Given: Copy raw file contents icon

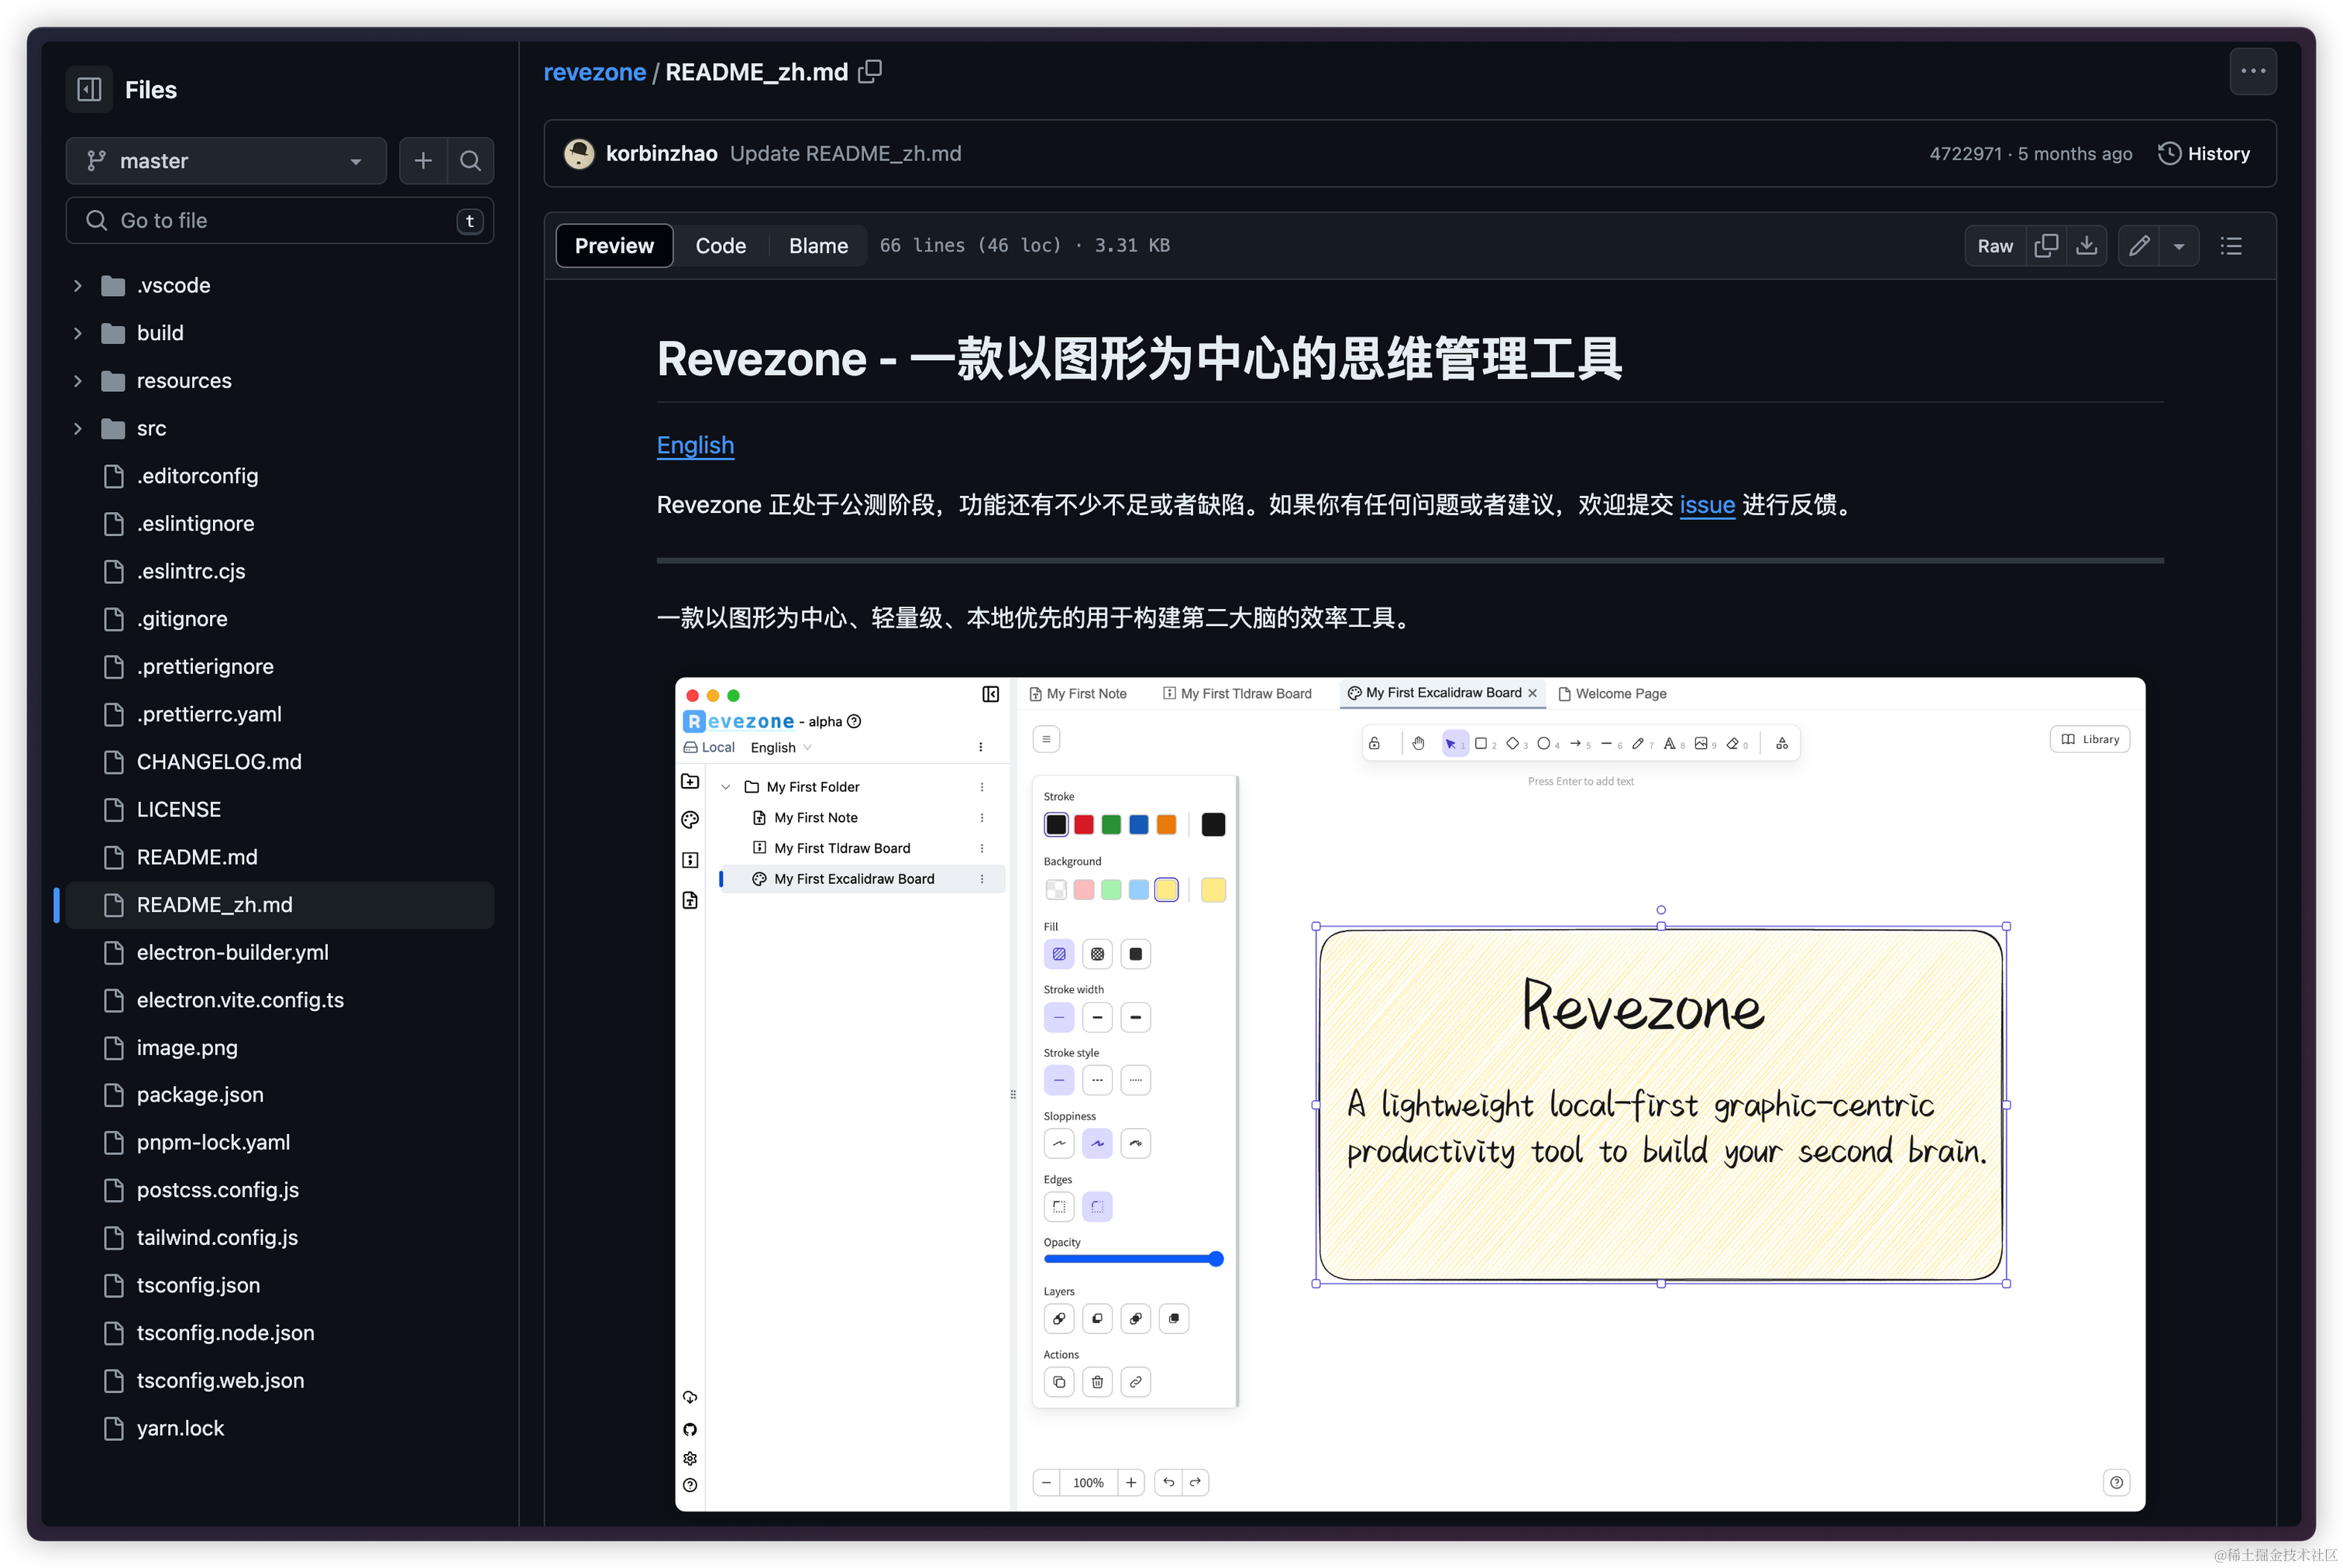Looking at the screenshot, I should 2046,246.
